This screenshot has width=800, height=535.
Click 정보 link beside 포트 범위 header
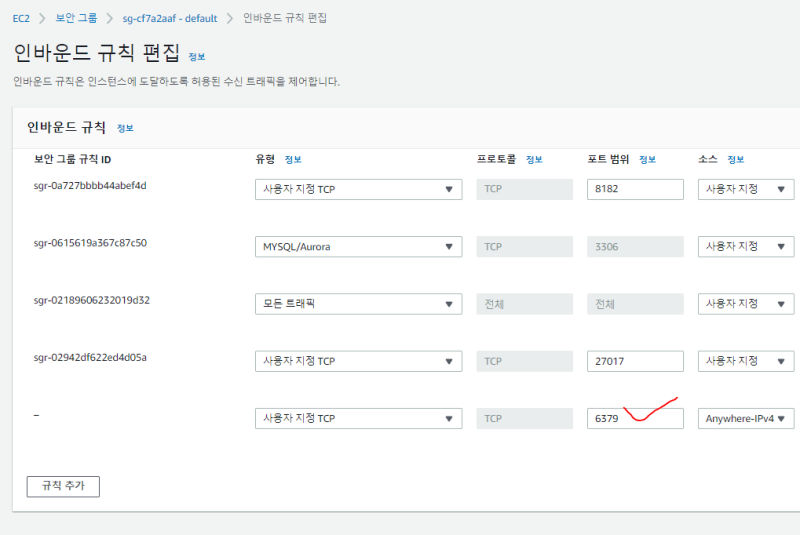coord(647,160)
